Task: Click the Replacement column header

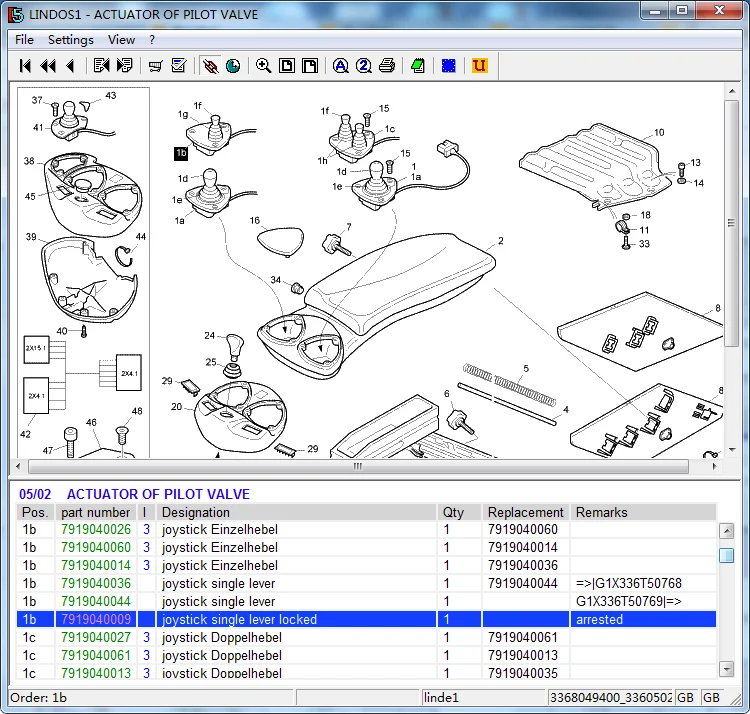Action: point(526,512)
